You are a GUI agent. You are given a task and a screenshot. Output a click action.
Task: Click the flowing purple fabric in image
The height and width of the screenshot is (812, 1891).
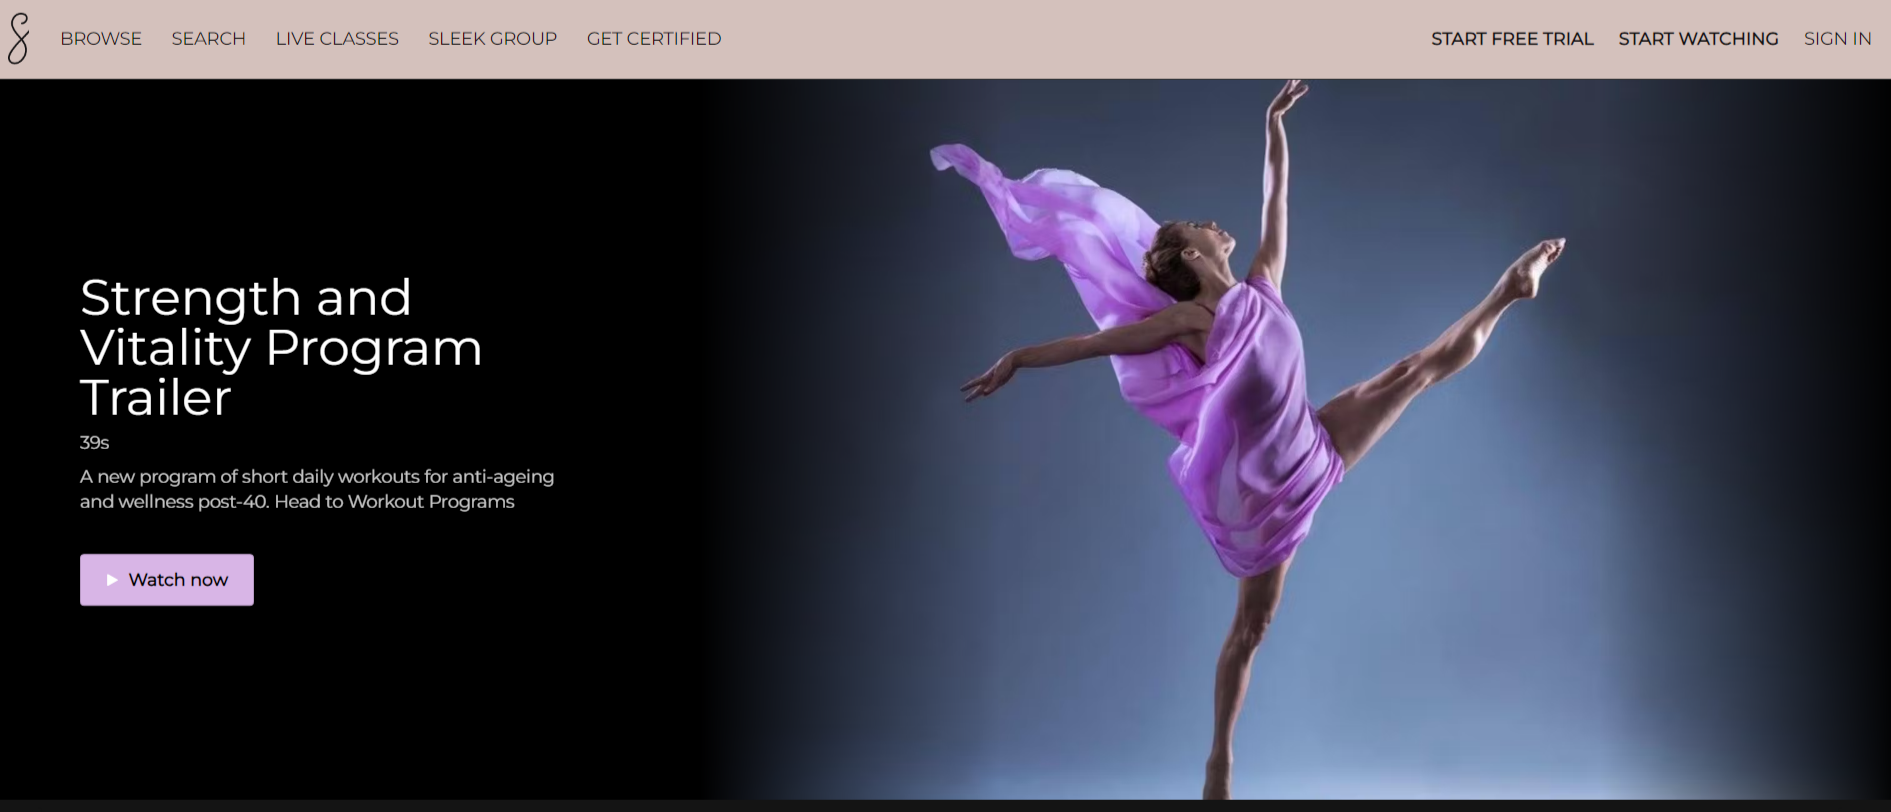click(1040, 210)
